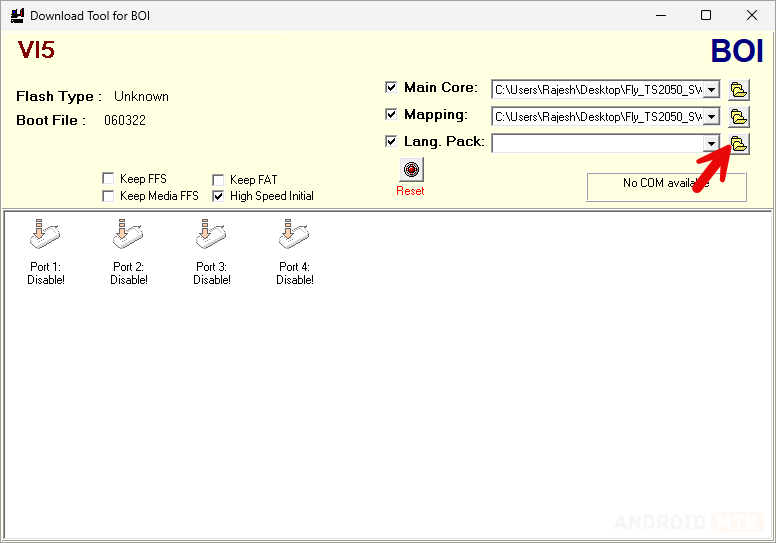Uncheck High Speed Initial
Image resolution: width=776 pixels, height=543 pixels.
click(x=218, y=196)
